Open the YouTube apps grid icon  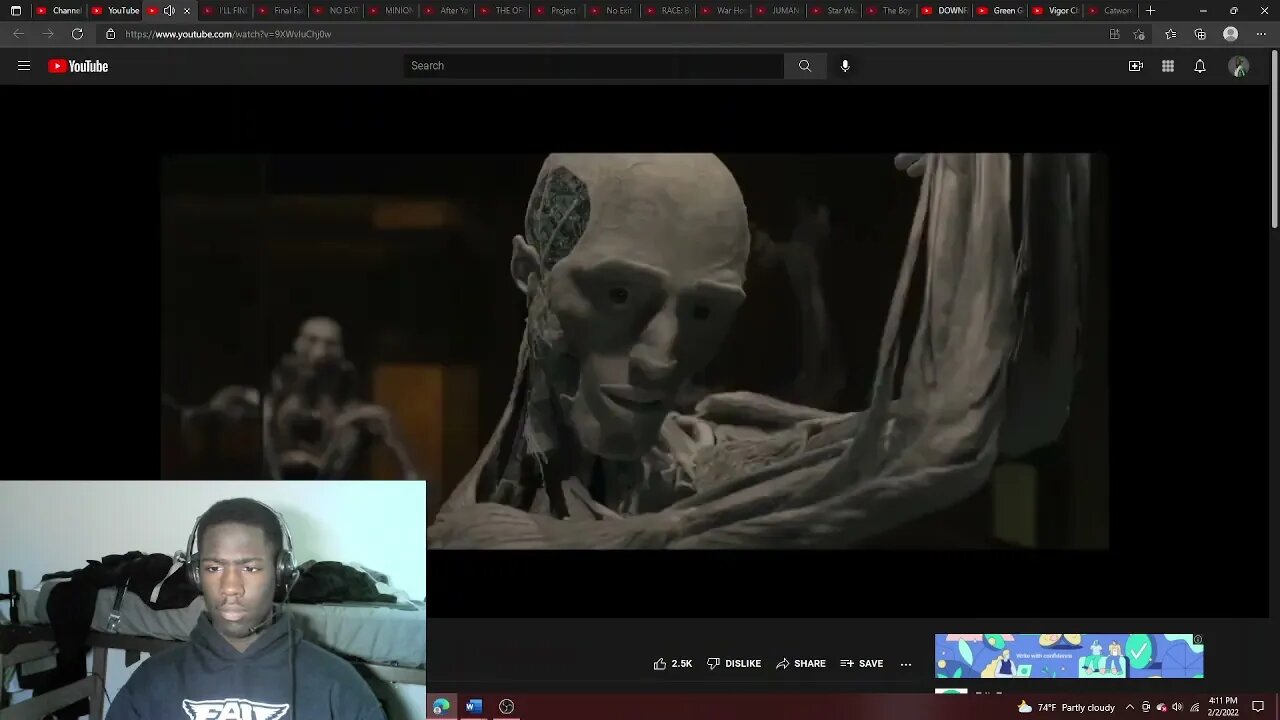click(1167, 66)
